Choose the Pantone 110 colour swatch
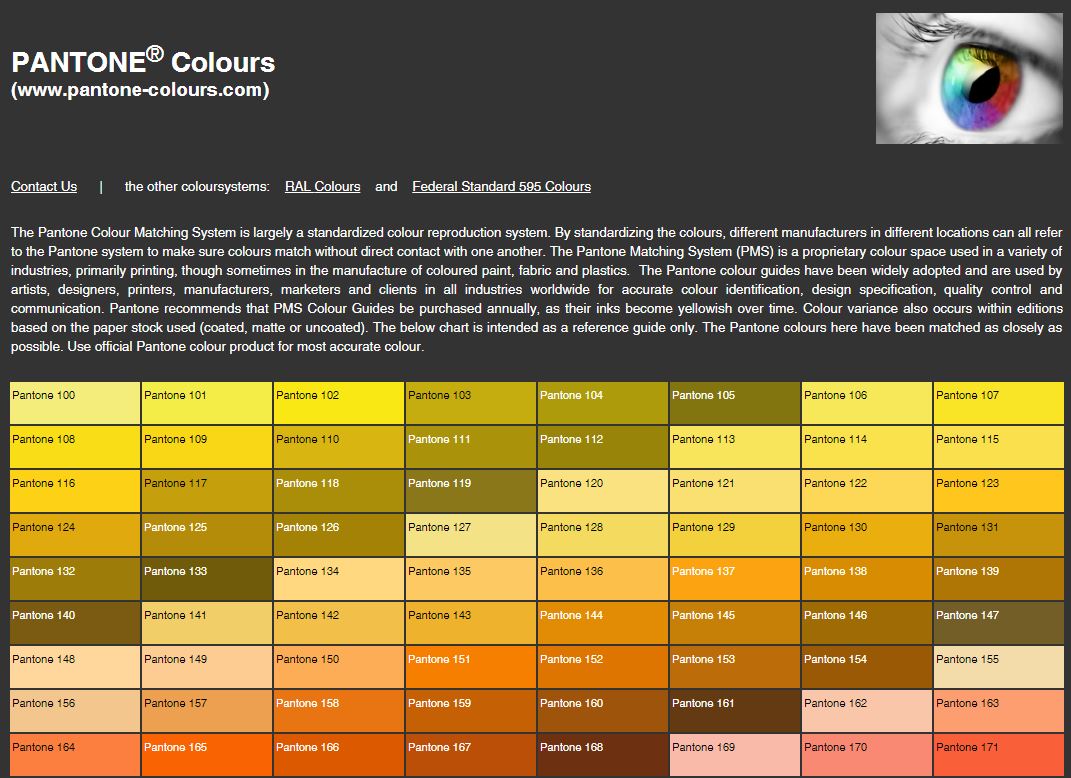The image size is (1071, 778). click(x=339, y=447)
